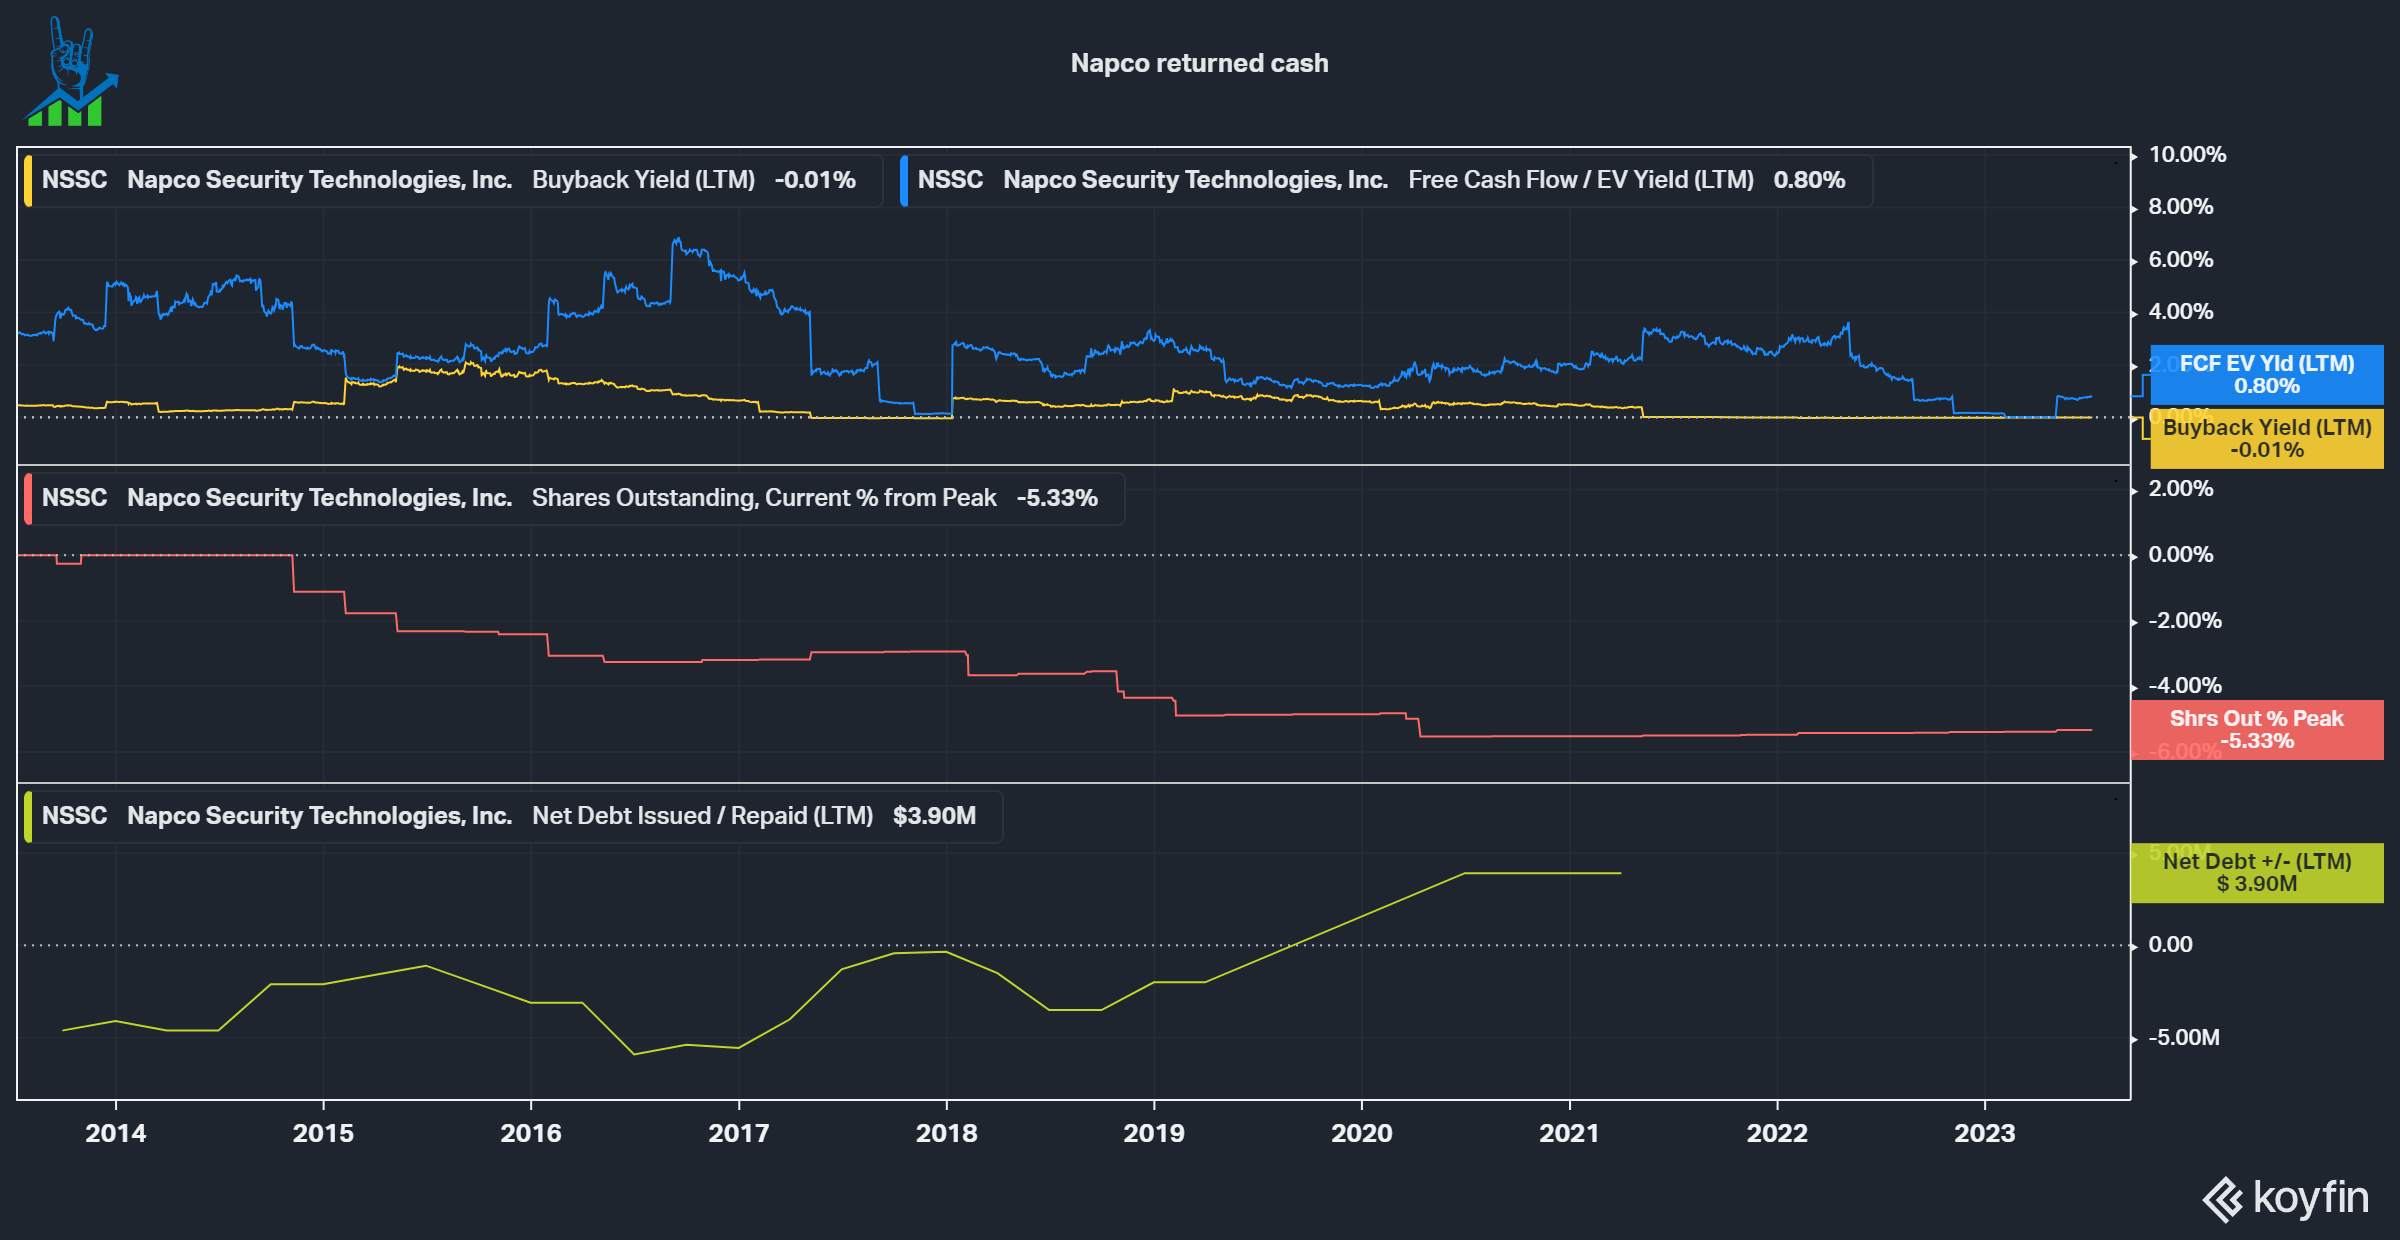Viewport: 2400px width, 1240px height.
Task: Click the yellow Buyback Yield (LTM) value tag
Action: (2267, 438)
